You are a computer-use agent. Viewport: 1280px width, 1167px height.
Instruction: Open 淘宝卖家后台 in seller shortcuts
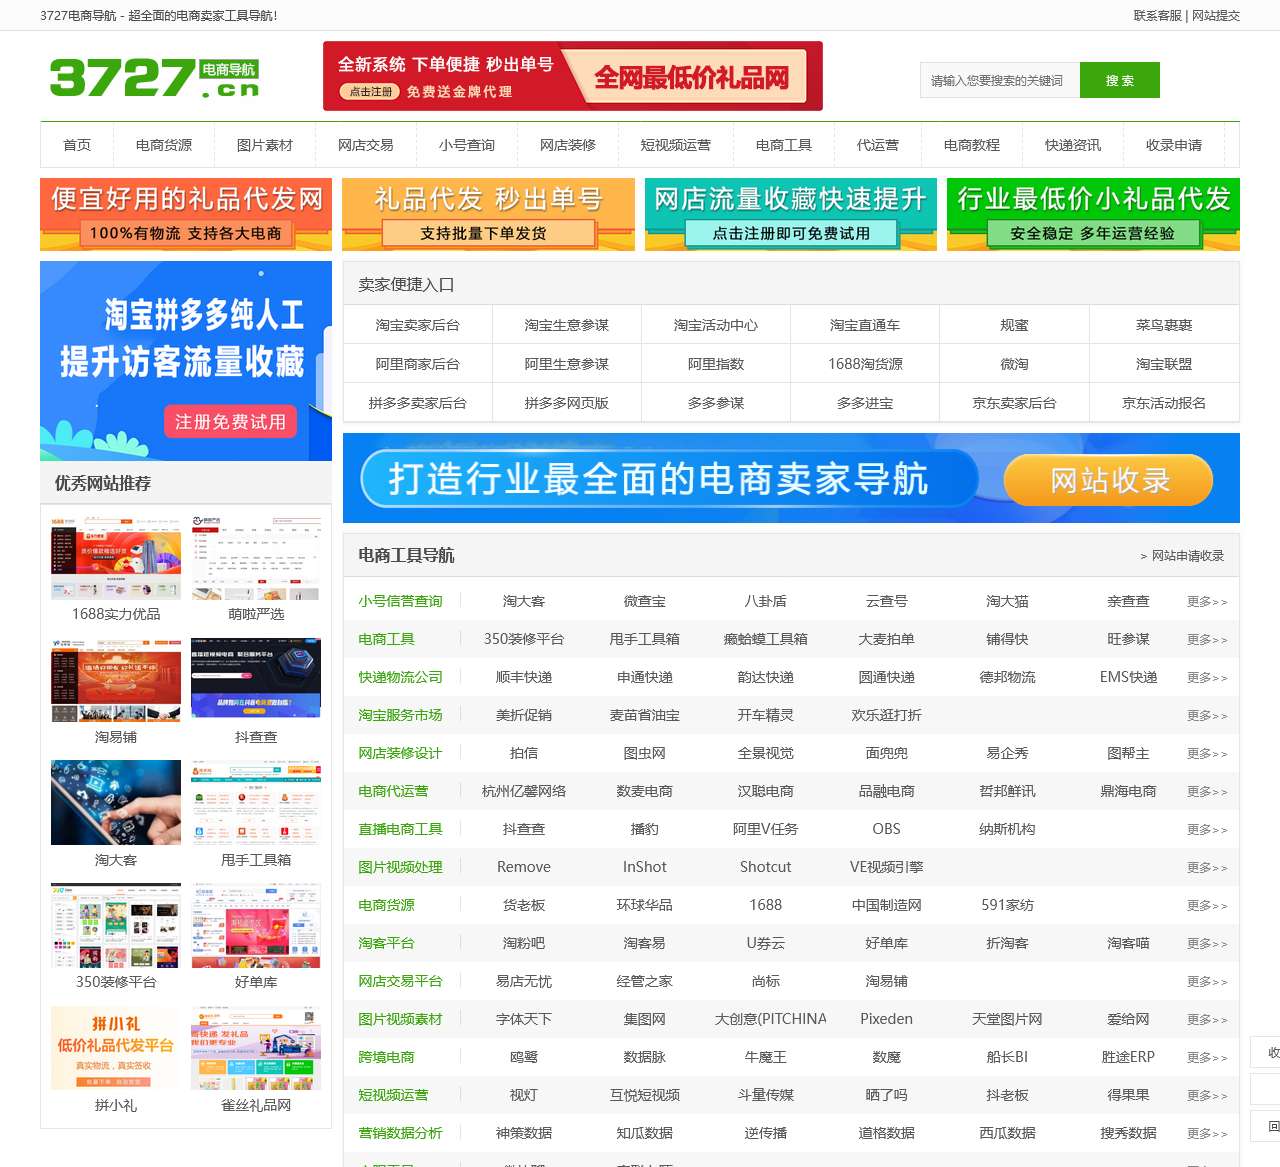(418, 325)
